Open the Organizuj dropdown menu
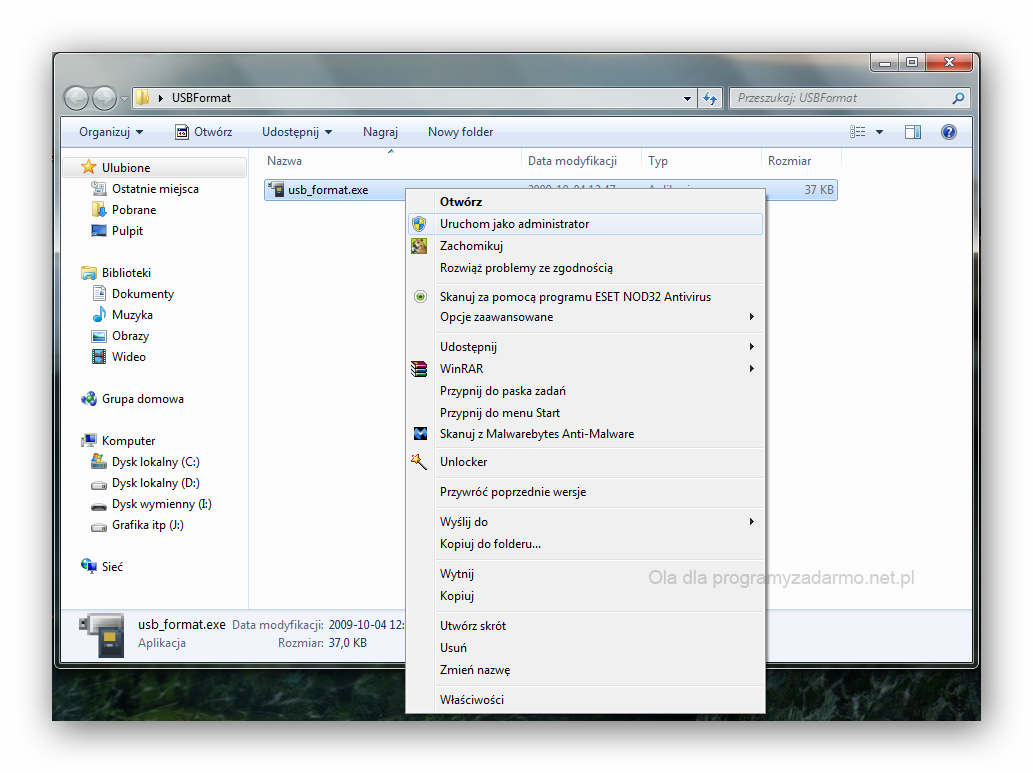Screen dimensions: 1033x773 point(111,132)
